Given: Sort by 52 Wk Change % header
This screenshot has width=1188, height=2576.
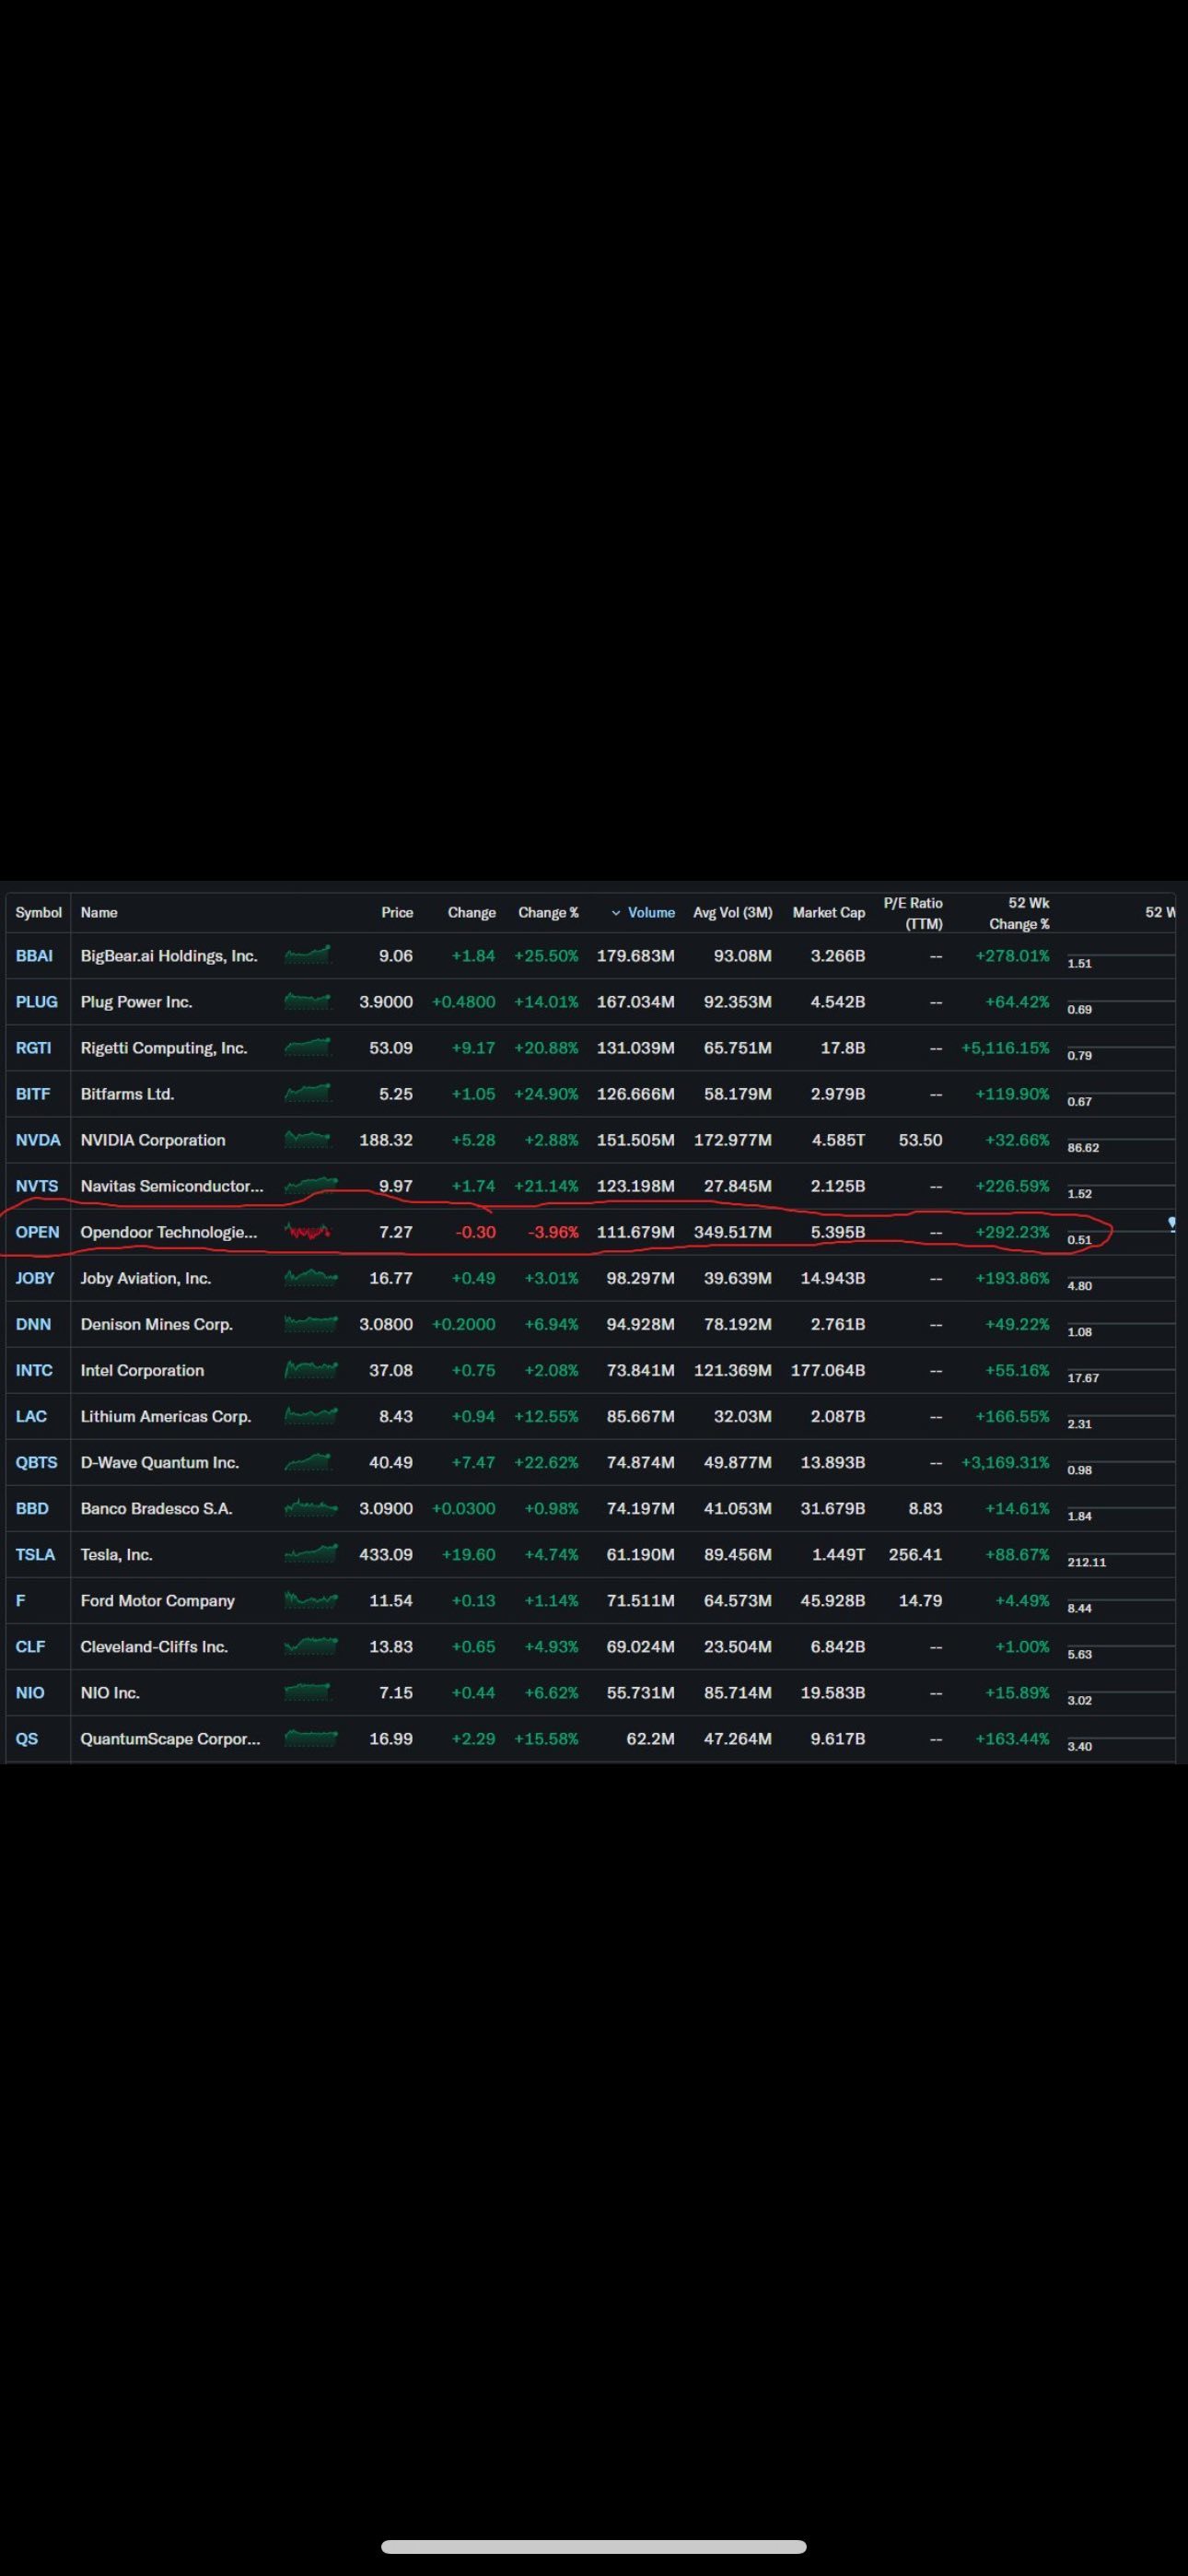Looking at the screenshot, I should pos(1019,913).
